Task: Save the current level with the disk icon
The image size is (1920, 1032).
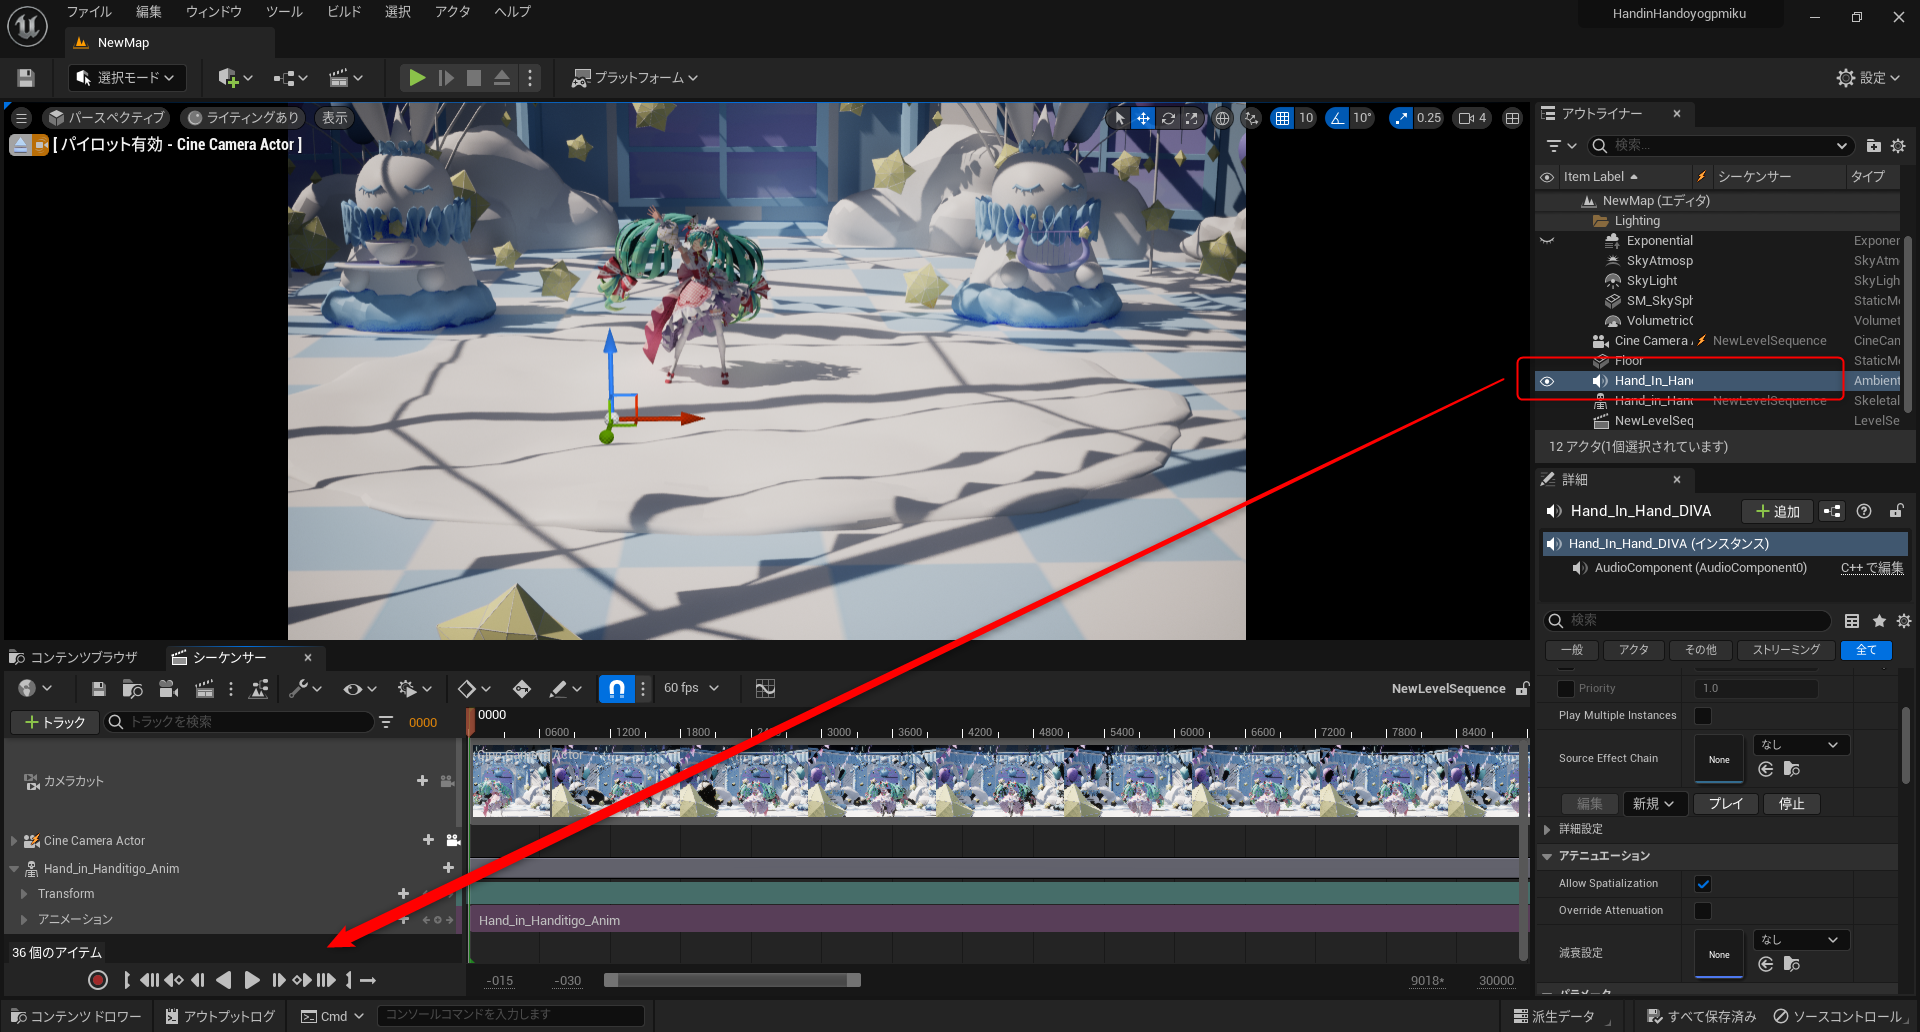Action: pyautogui.click(x=26, y=77)
